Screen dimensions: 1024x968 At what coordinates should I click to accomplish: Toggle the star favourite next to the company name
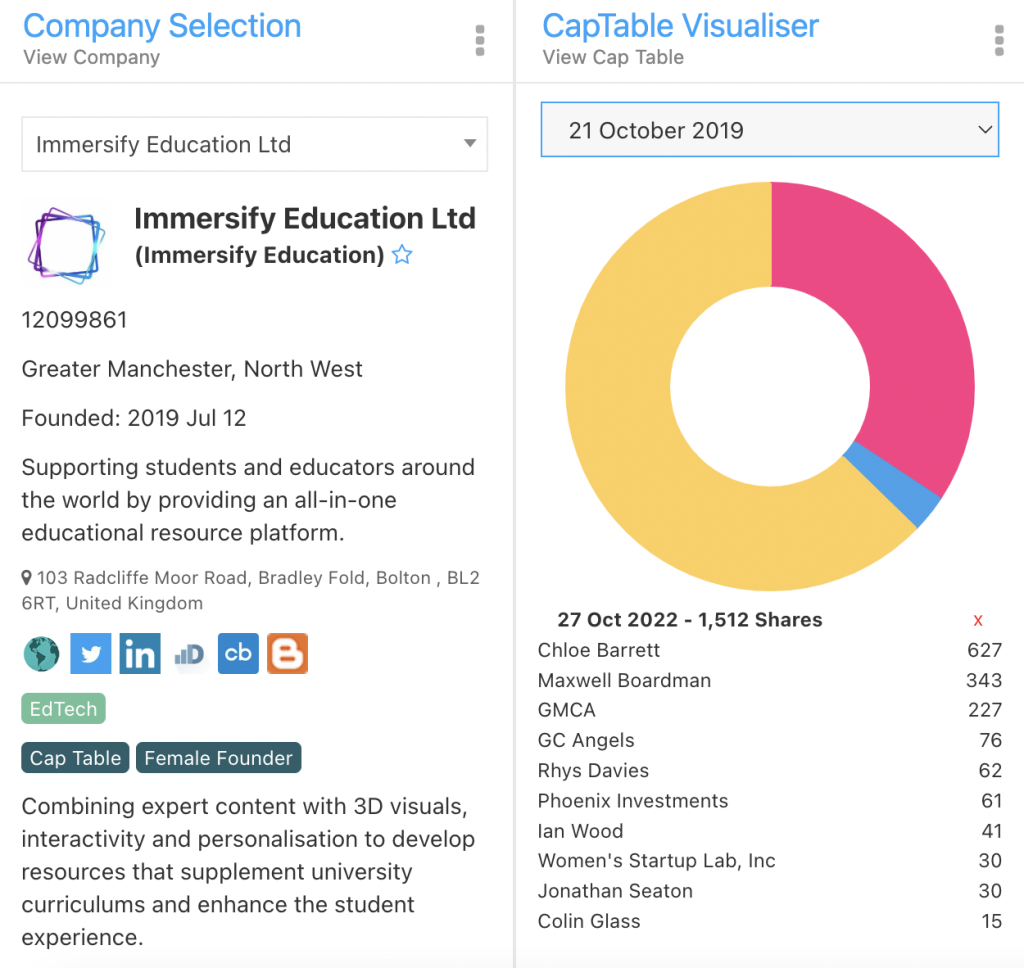tap(402, 255)
